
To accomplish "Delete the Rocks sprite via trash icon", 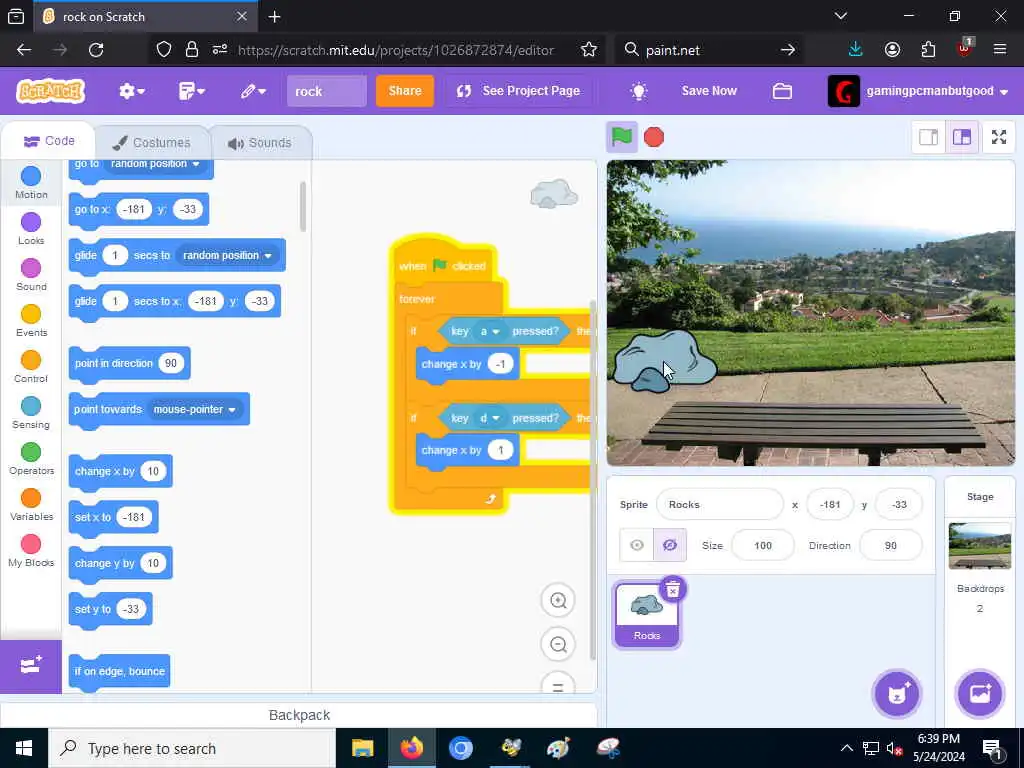I will [673, 589].
